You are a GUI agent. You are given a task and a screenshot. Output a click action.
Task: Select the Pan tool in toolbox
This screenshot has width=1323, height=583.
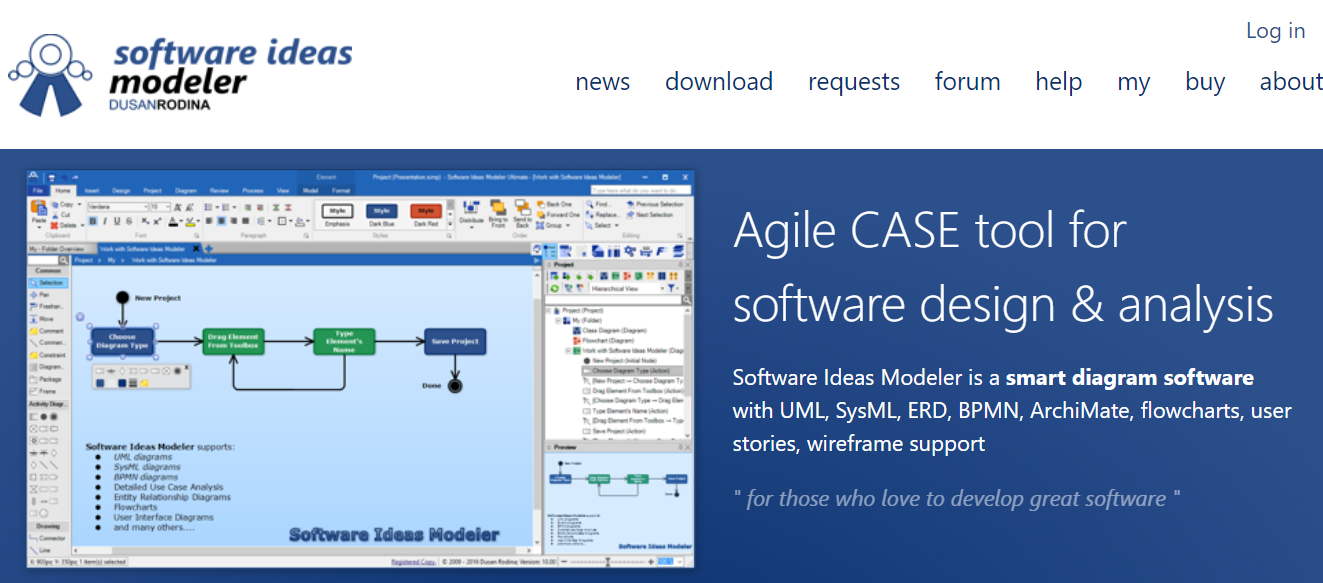(x=40, y=295)
